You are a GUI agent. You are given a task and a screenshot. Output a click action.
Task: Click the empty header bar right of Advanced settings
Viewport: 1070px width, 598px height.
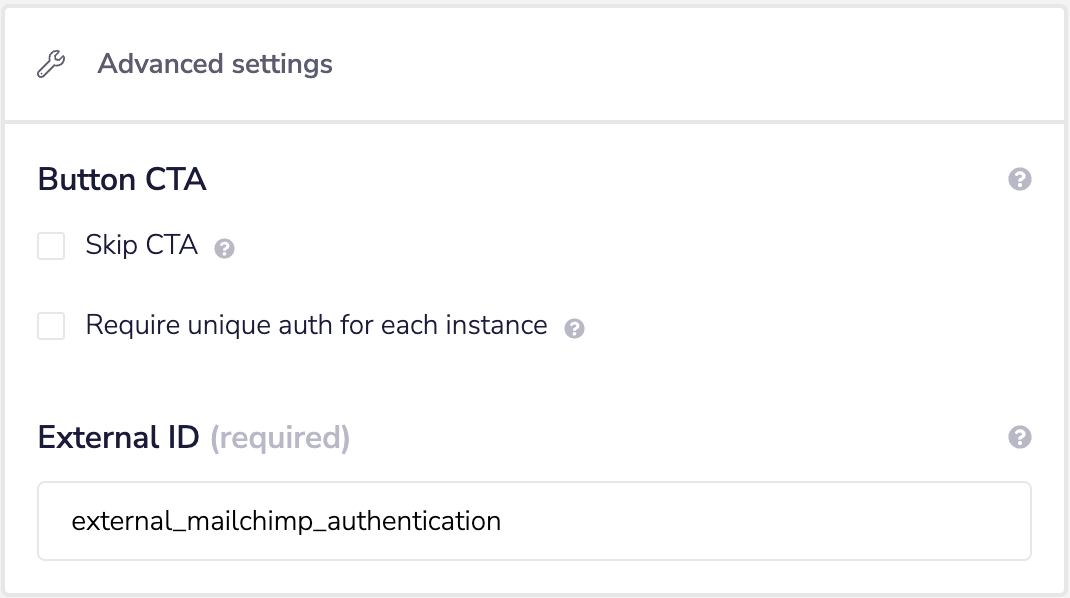click(700, 65)
